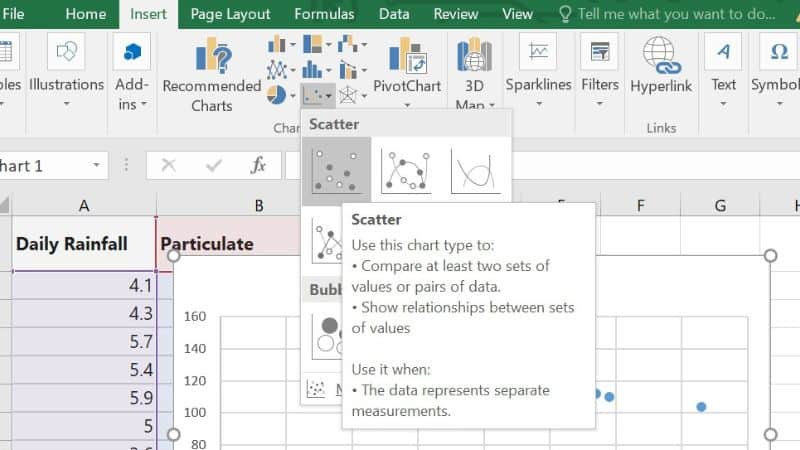Switch to the Formulas tab

(324, 14)
